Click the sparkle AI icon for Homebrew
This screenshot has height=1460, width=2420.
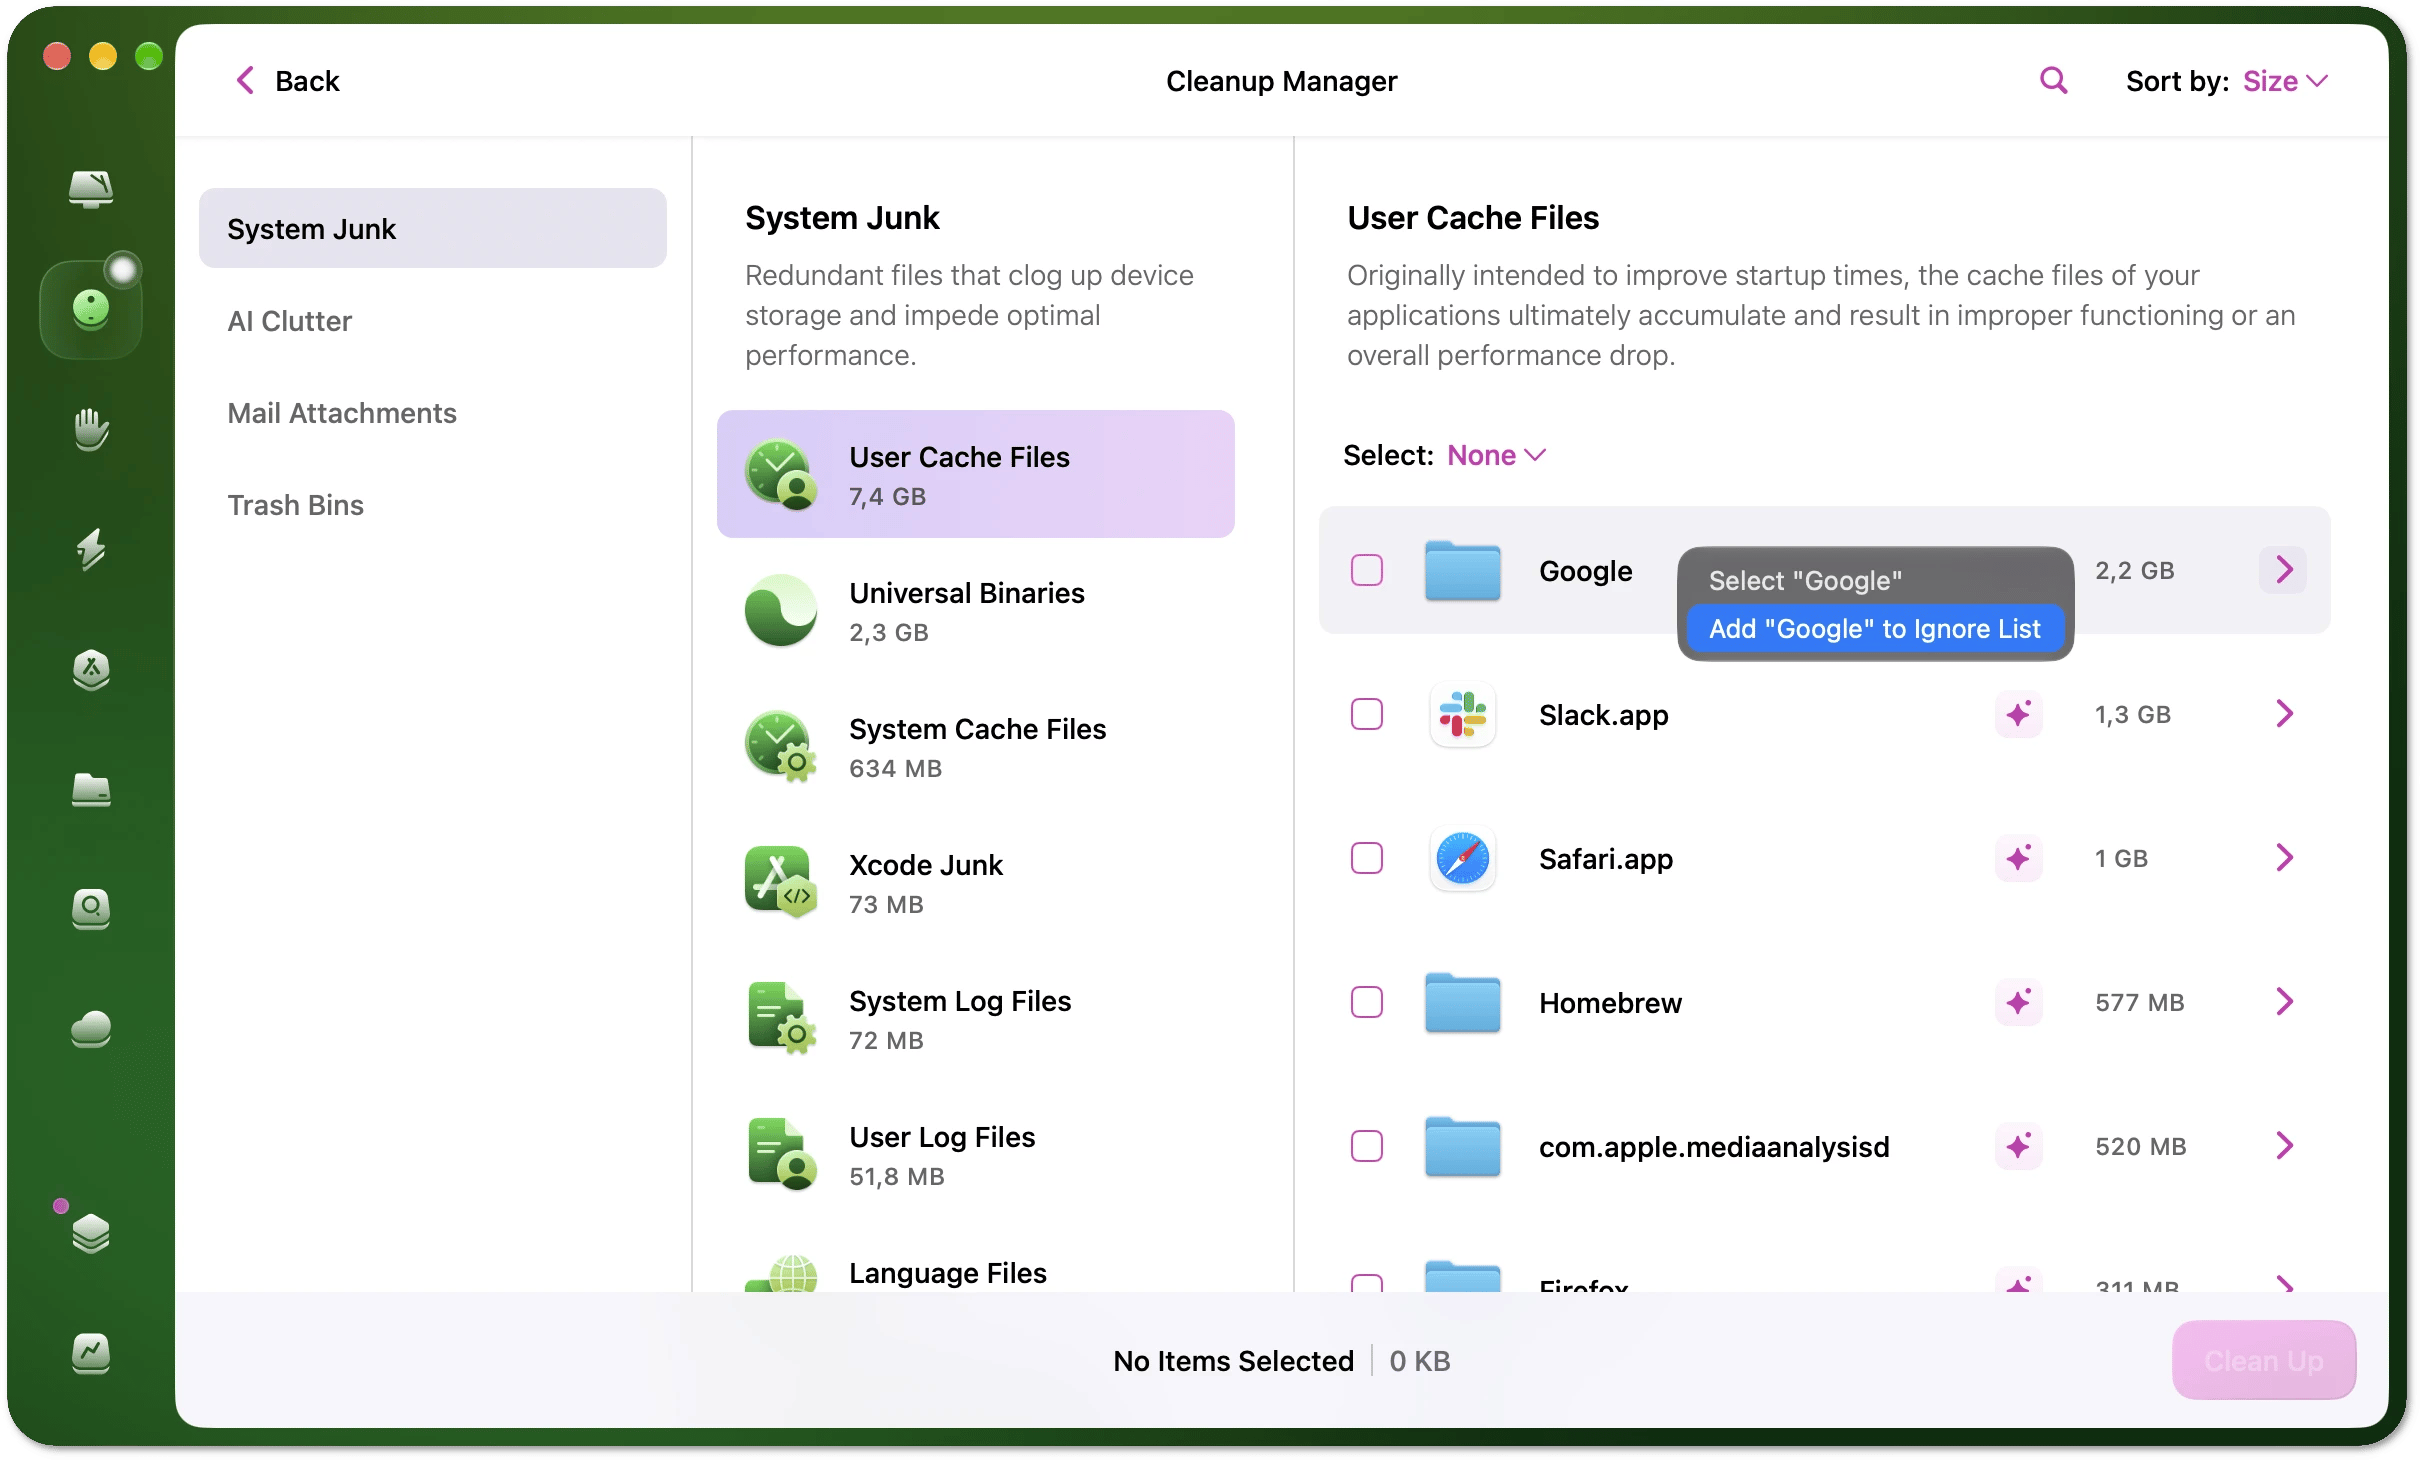(2019, 1002)
